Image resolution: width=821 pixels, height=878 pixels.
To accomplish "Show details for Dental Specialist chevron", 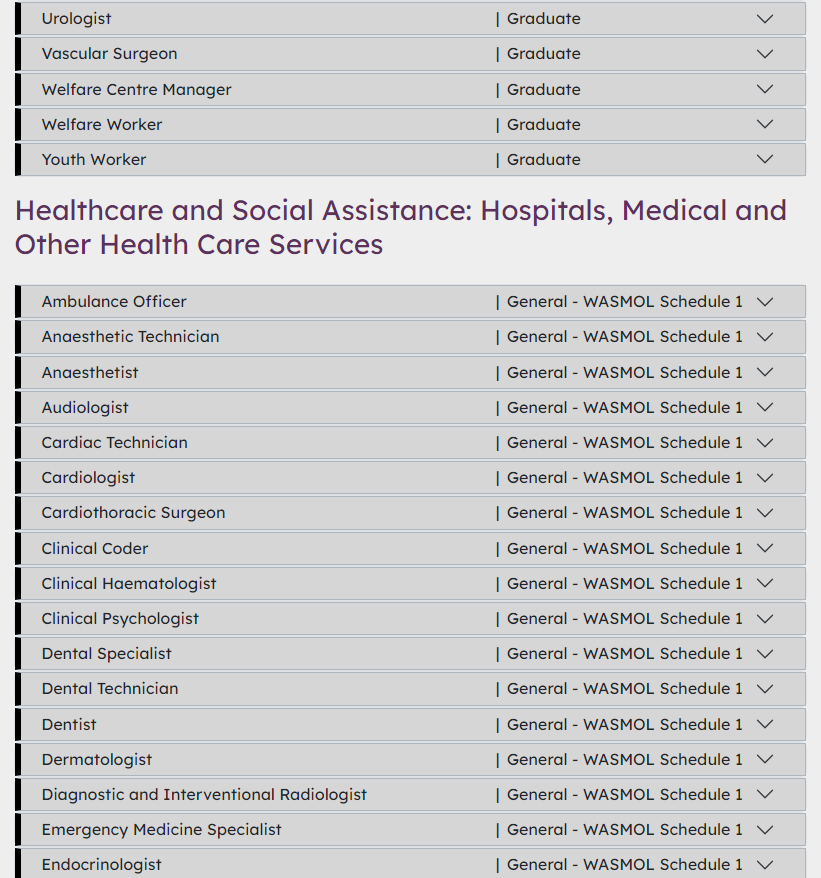I will 765,654.
